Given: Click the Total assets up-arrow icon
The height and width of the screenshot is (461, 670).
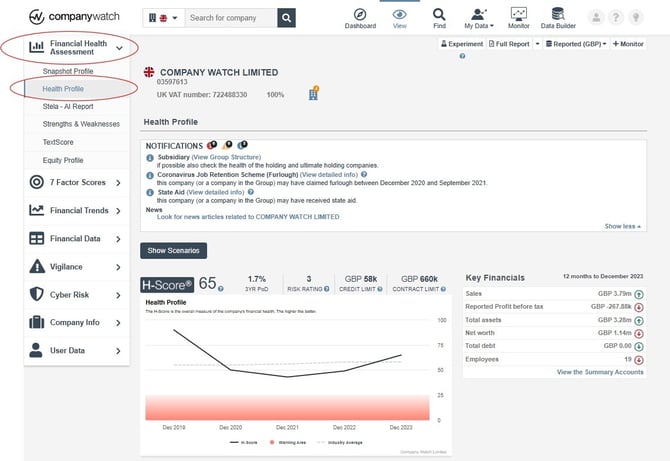Looking at the screenshot, I should tap(639, 321).
